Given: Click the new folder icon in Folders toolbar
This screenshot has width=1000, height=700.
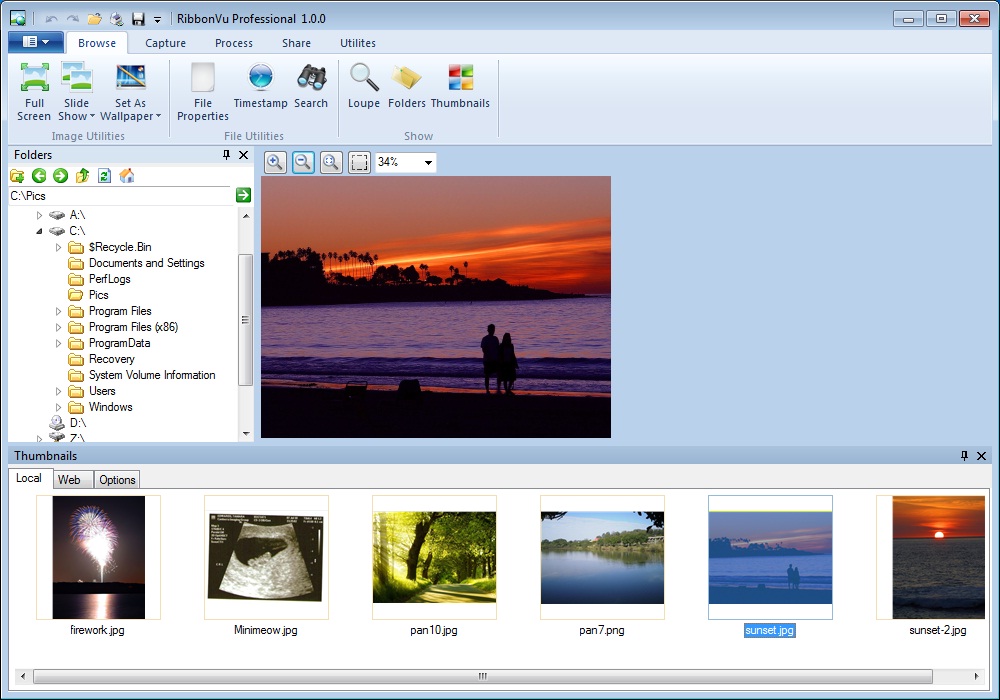Looking at the screenshot, I should tap(17, 176).
